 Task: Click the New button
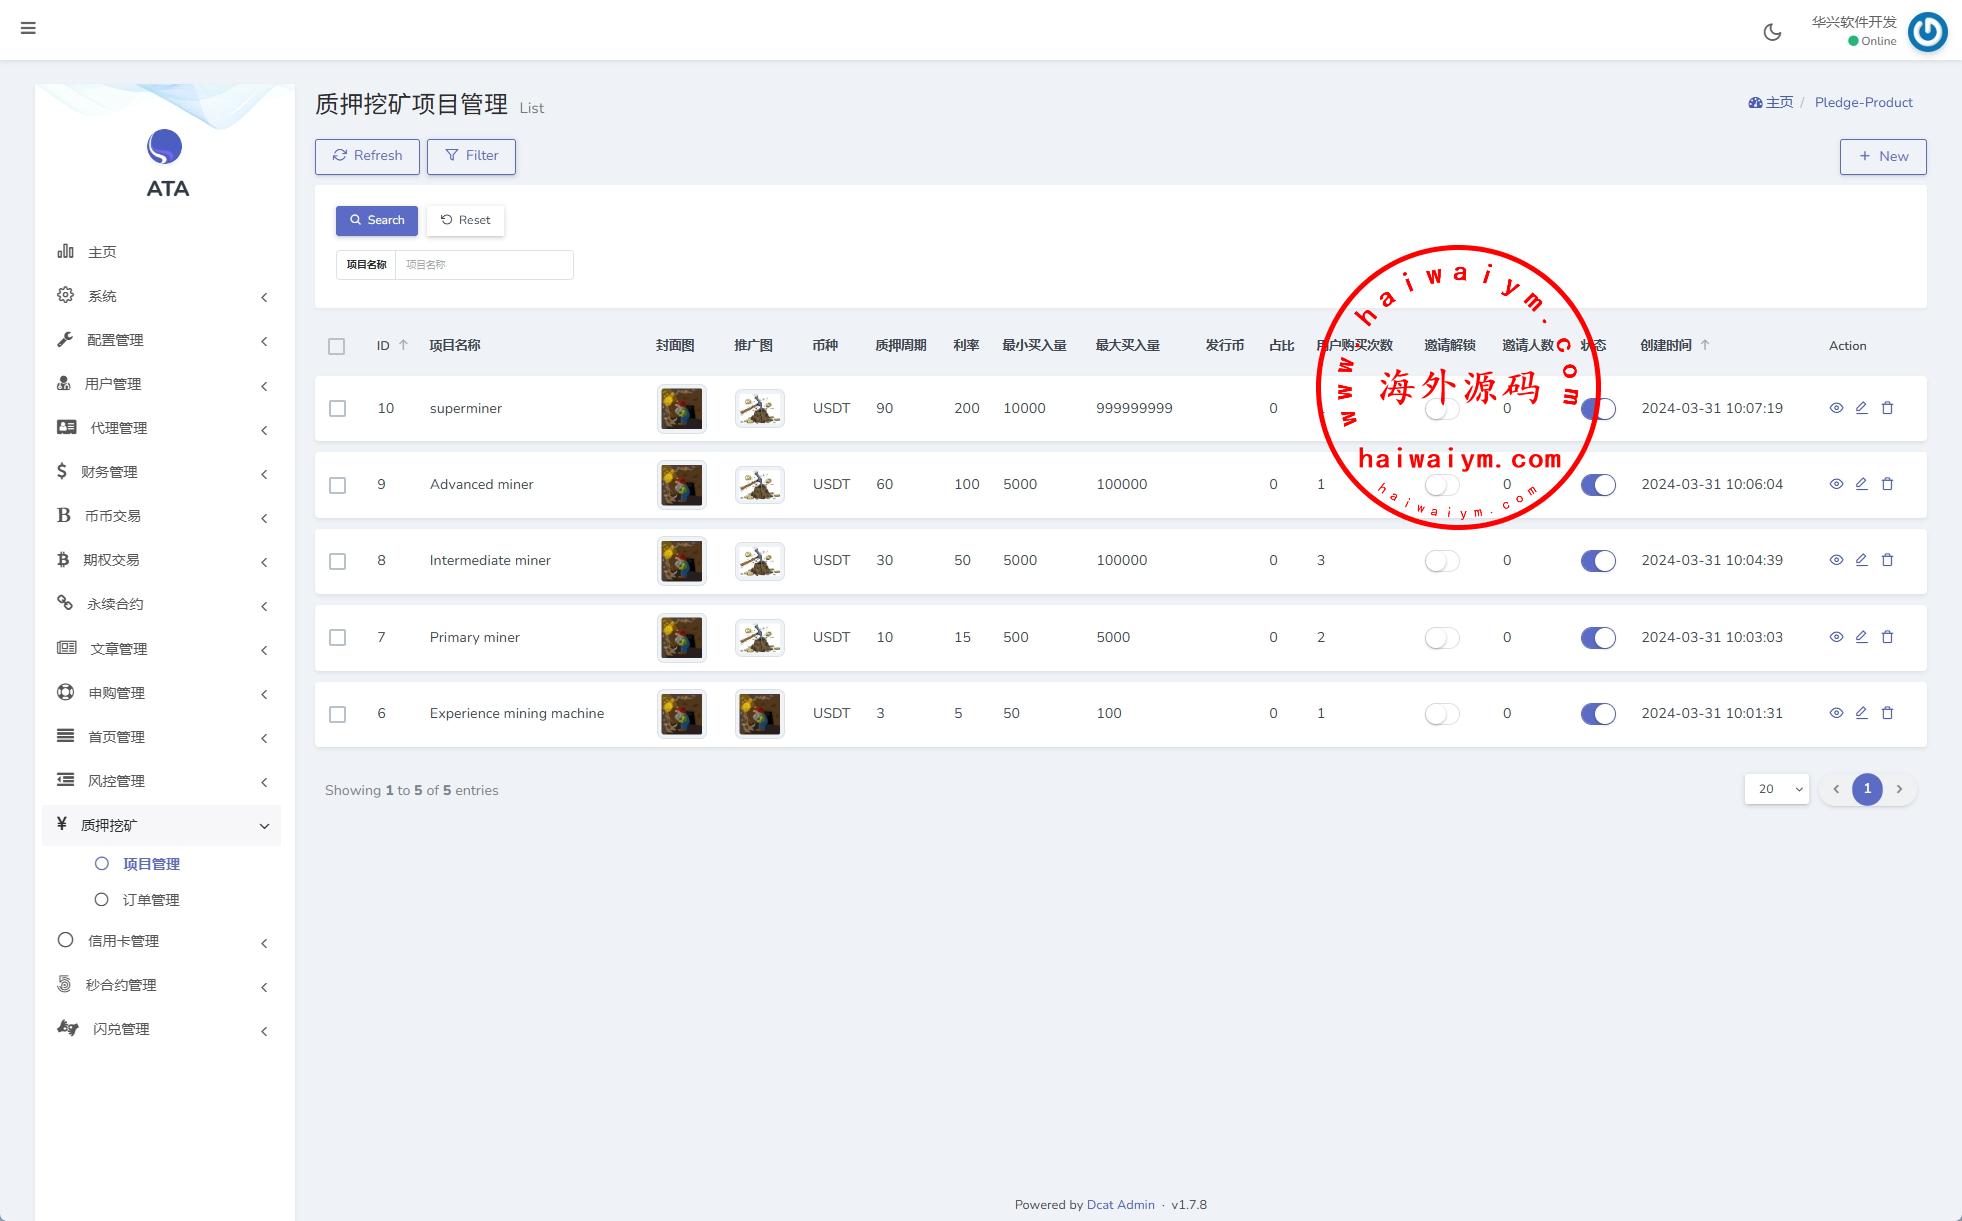[1882, 156]
